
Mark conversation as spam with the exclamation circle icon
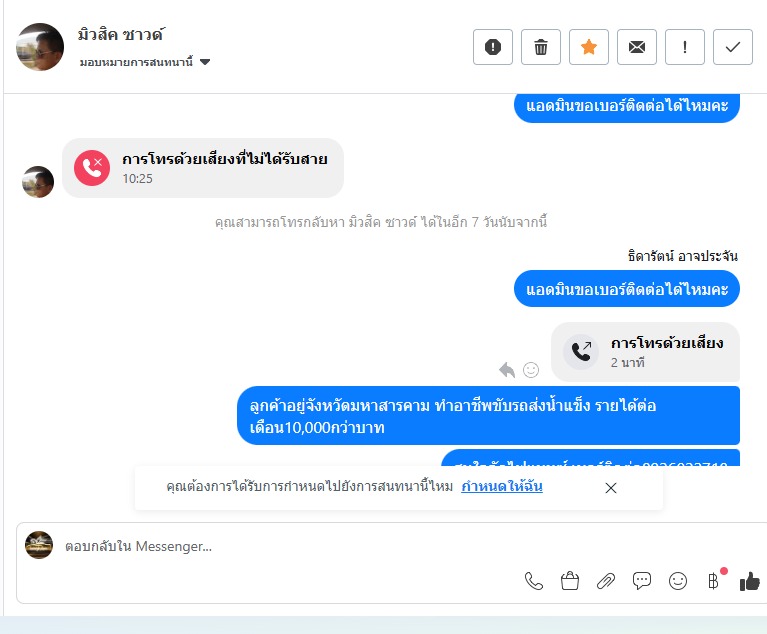point(493,47)
